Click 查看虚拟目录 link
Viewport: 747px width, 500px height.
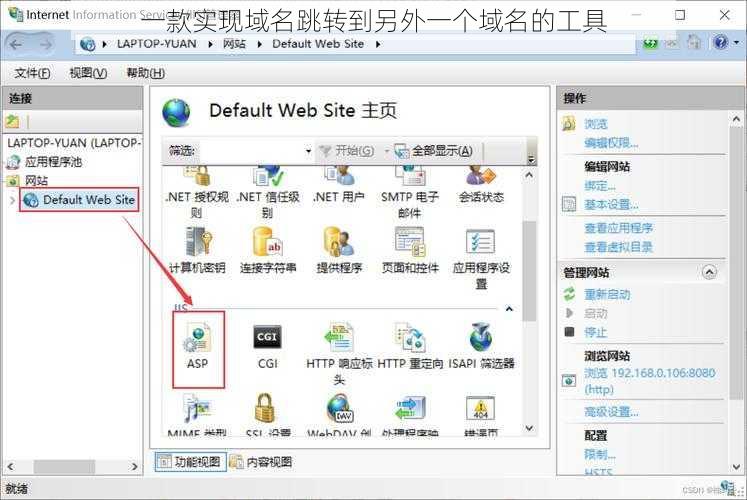(x=618, y=247)
